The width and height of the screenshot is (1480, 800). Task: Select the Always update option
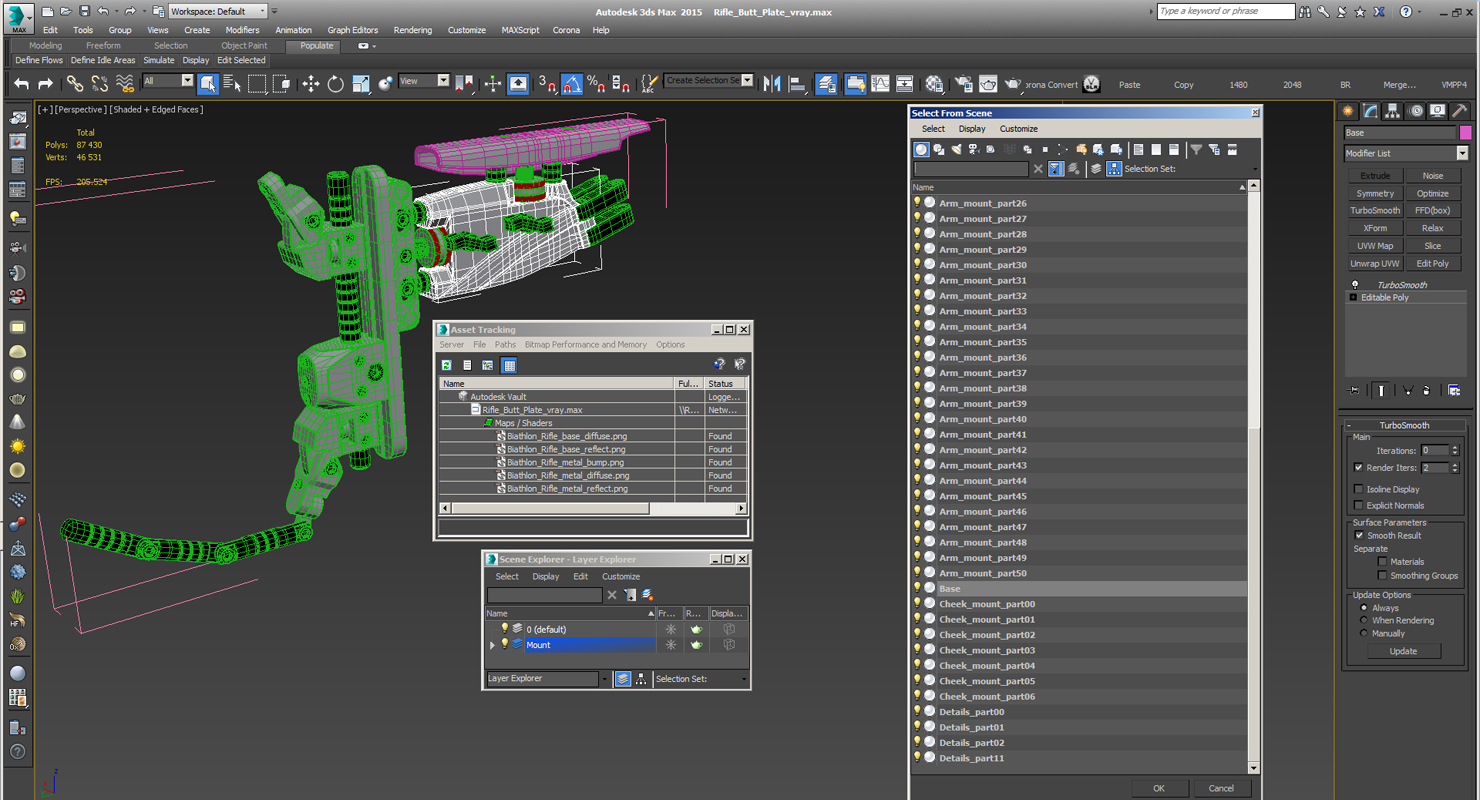click(x=1364, y=608)
